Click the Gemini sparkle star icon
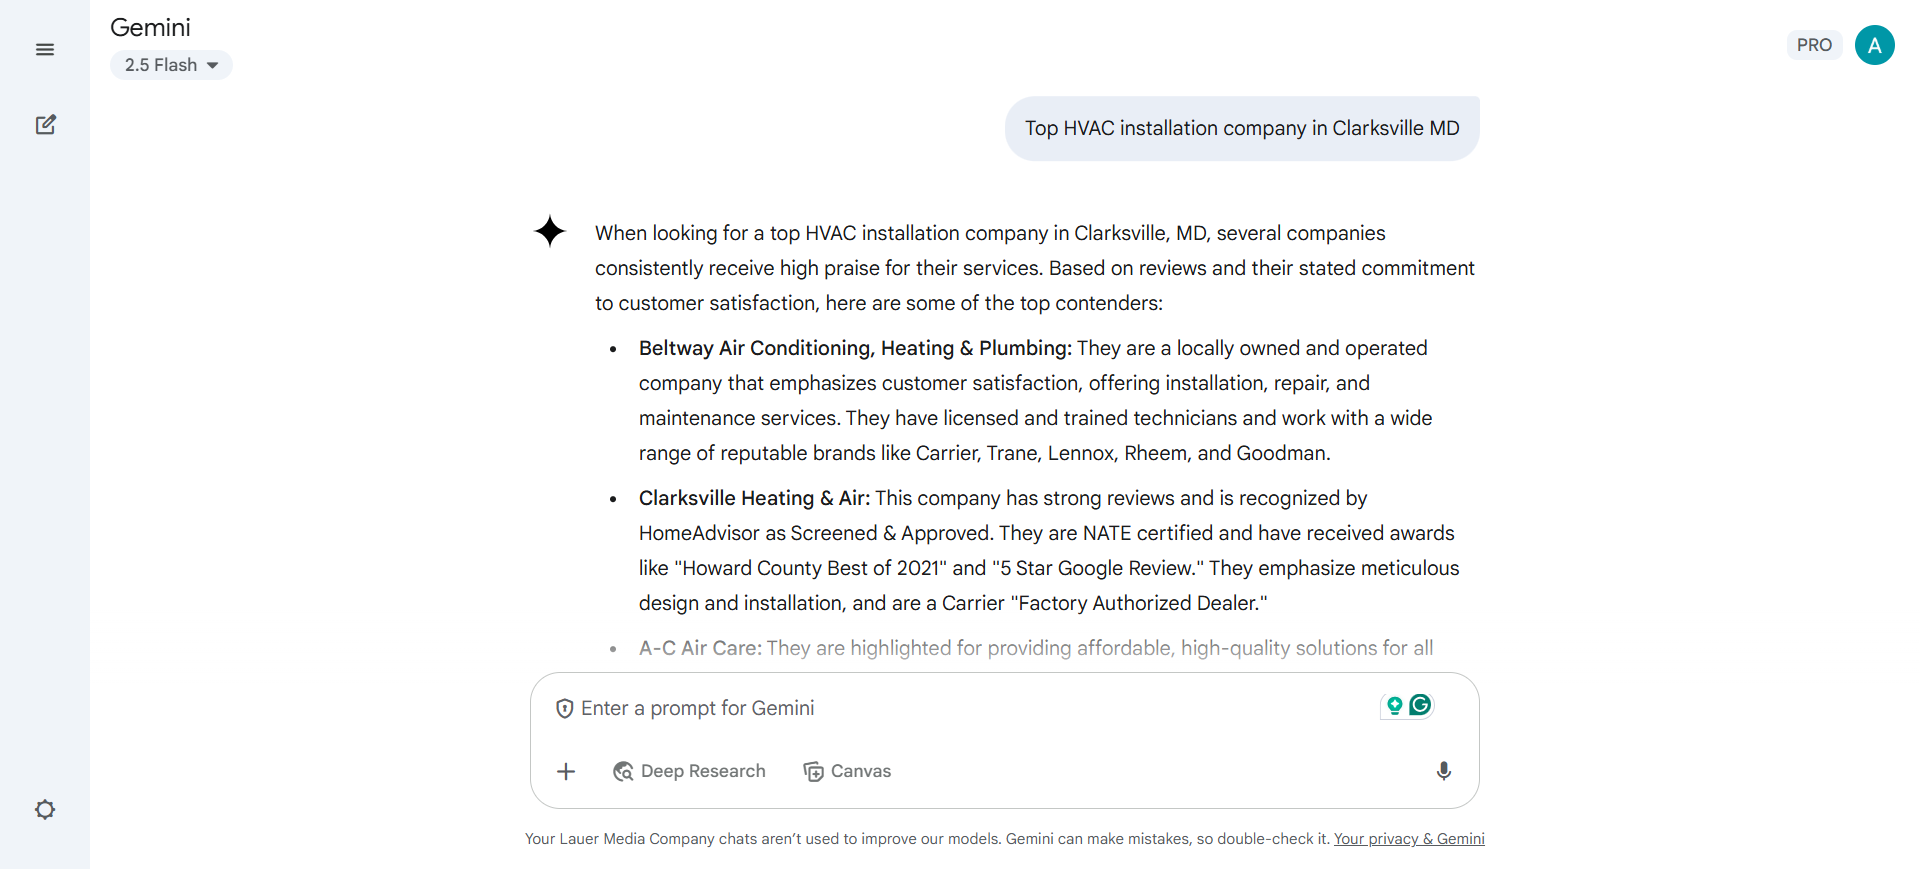1920x869 pixels. [550, 231]
